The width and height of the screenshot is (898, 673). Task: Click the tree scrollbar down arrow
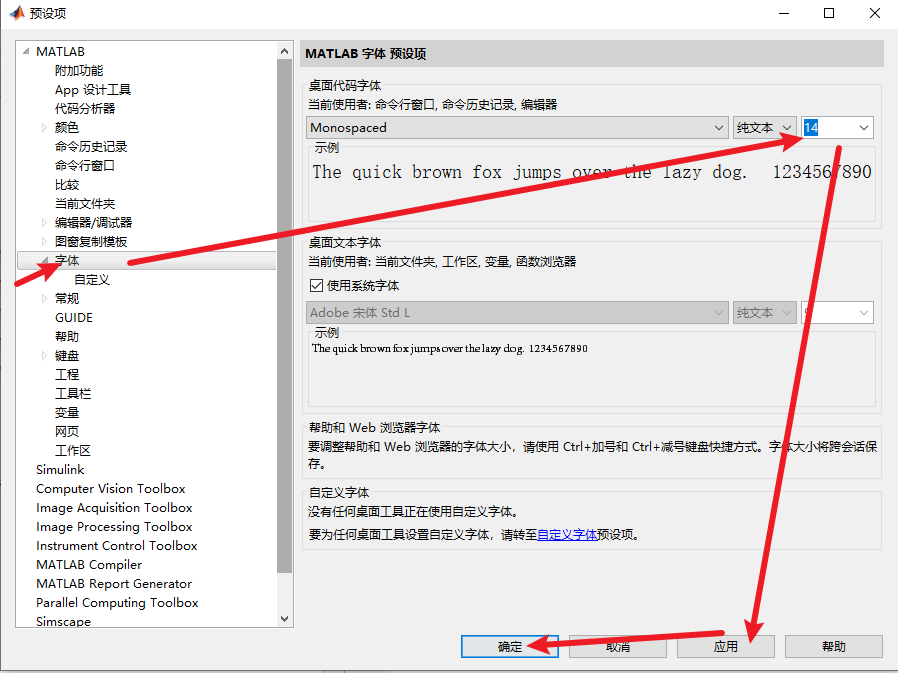pos(284,619)
